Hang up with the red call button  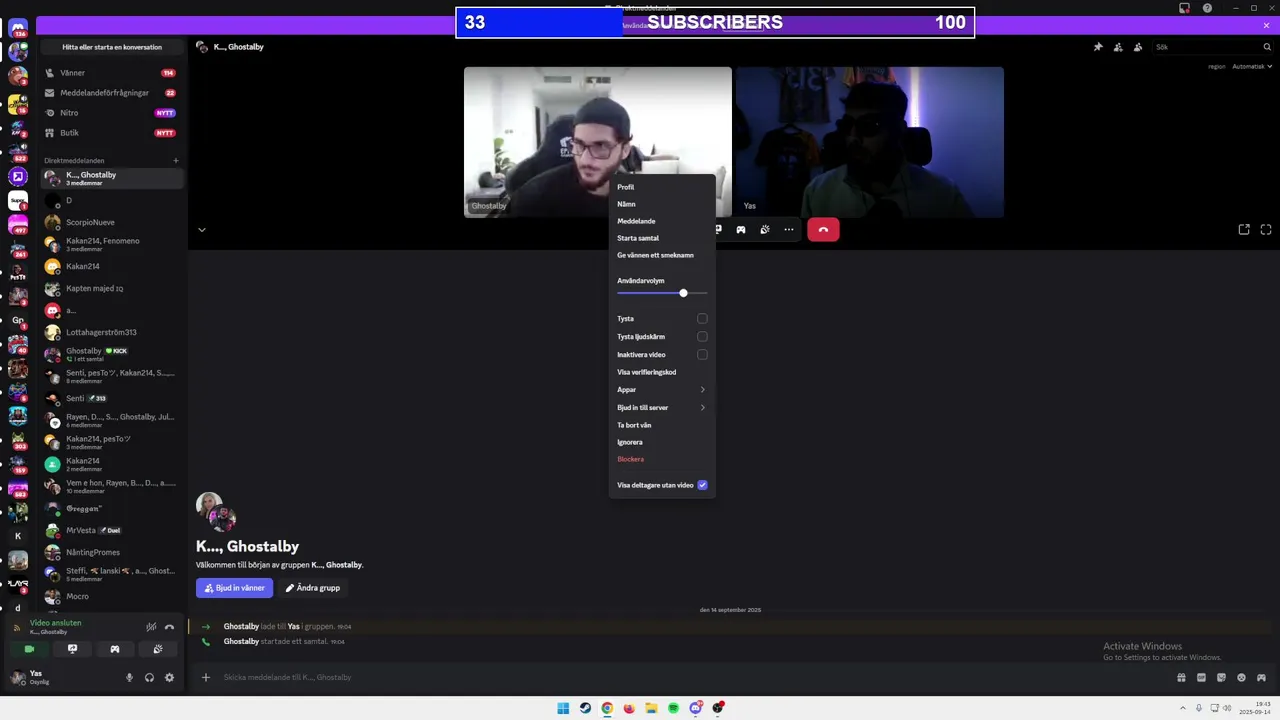(x=823, y=230)
